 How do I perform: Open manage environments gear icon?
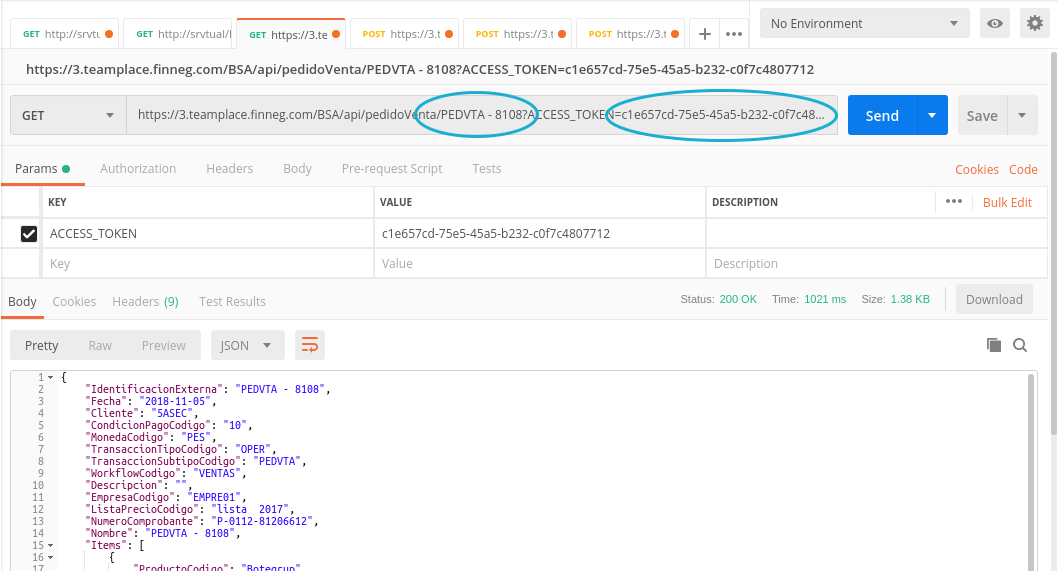tap(1034, 24)
